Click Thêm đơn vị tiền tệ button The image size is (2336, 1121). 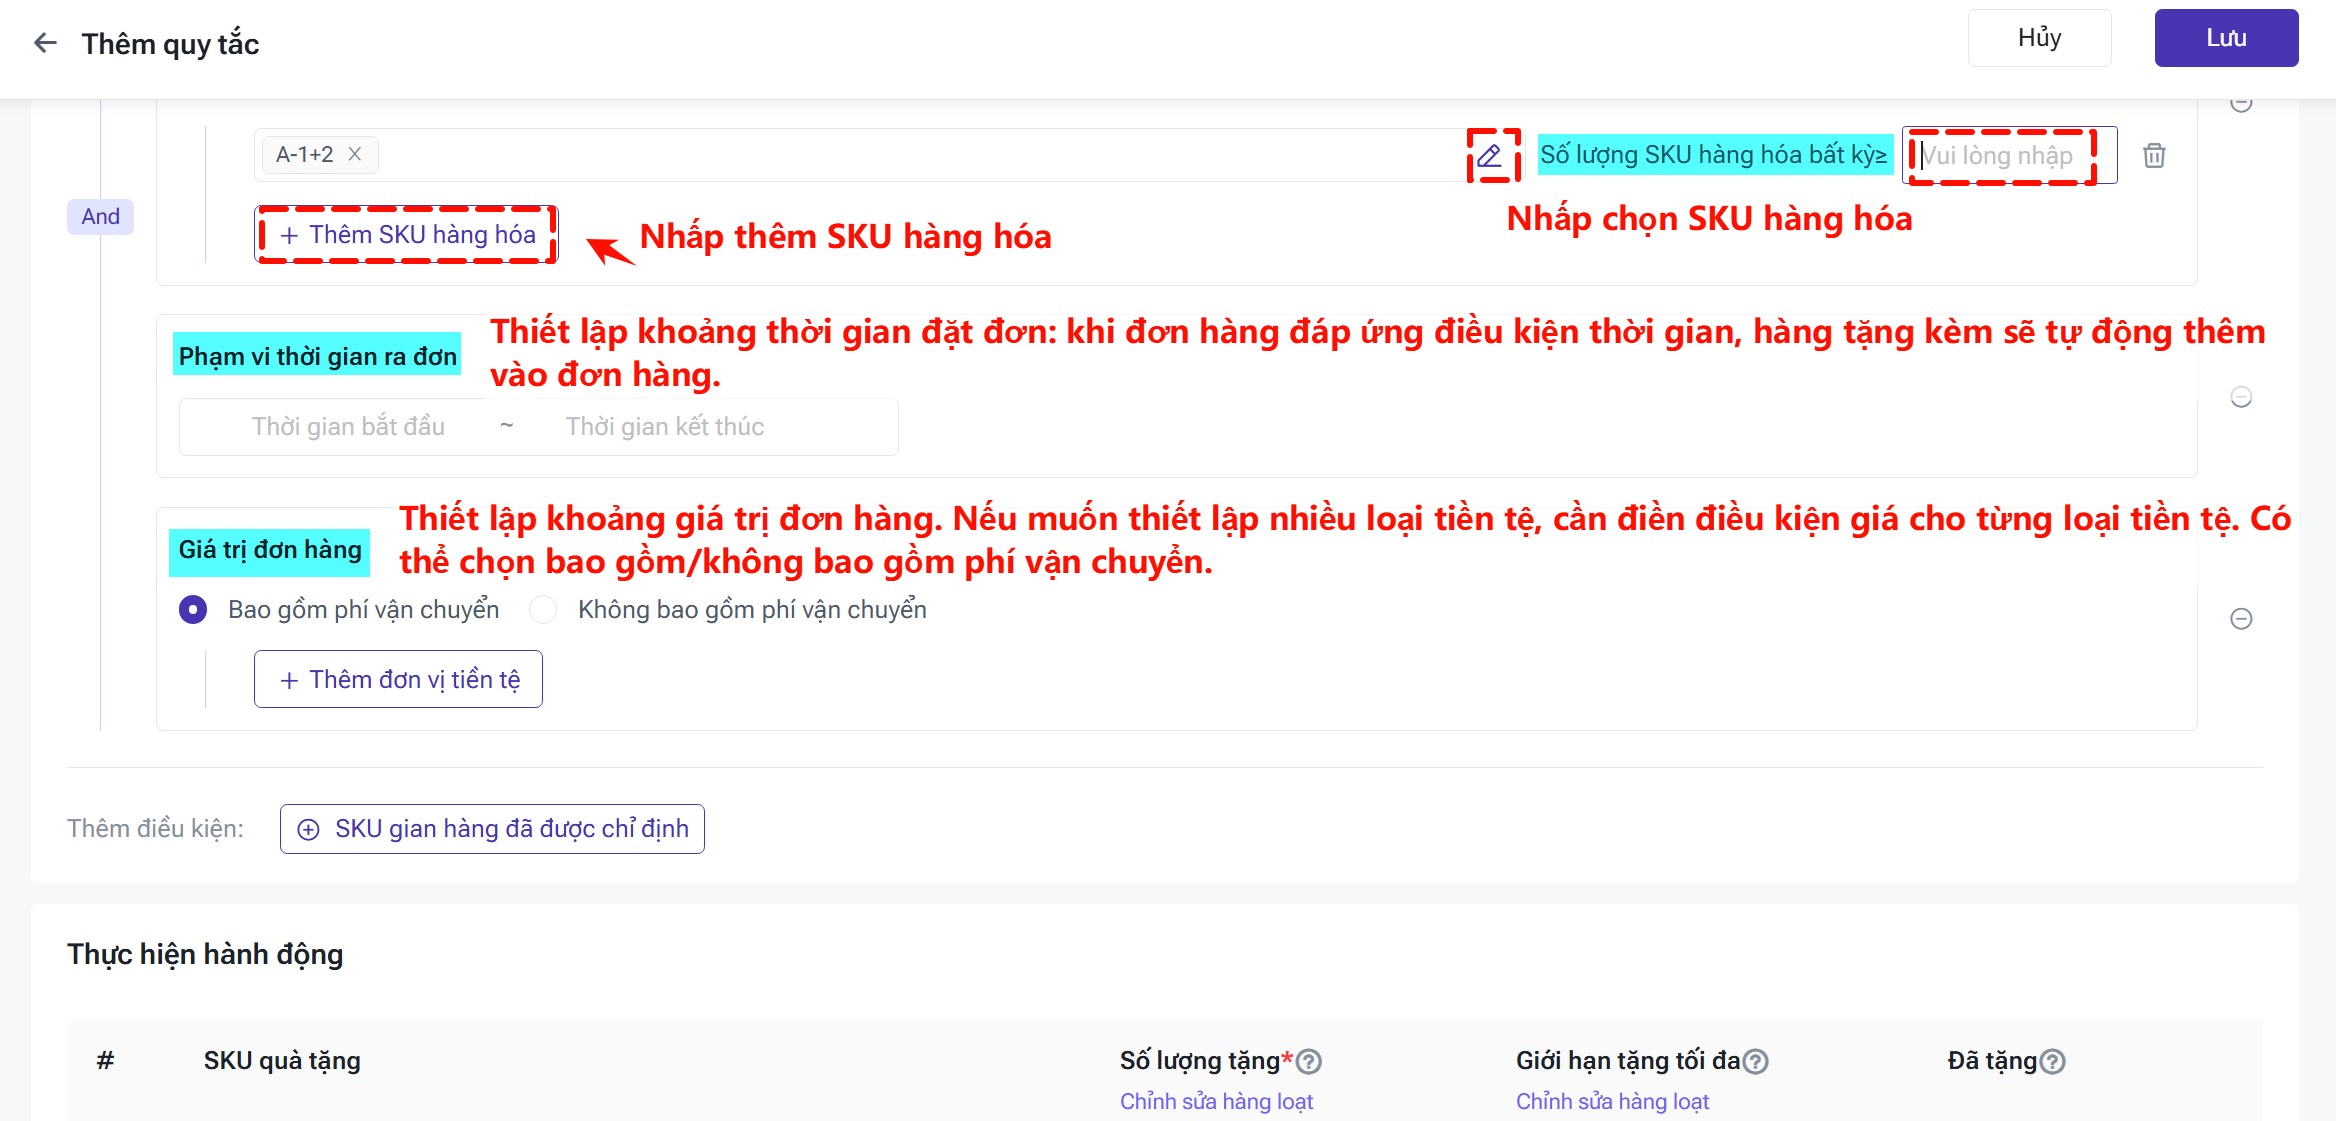click(398, 679)
